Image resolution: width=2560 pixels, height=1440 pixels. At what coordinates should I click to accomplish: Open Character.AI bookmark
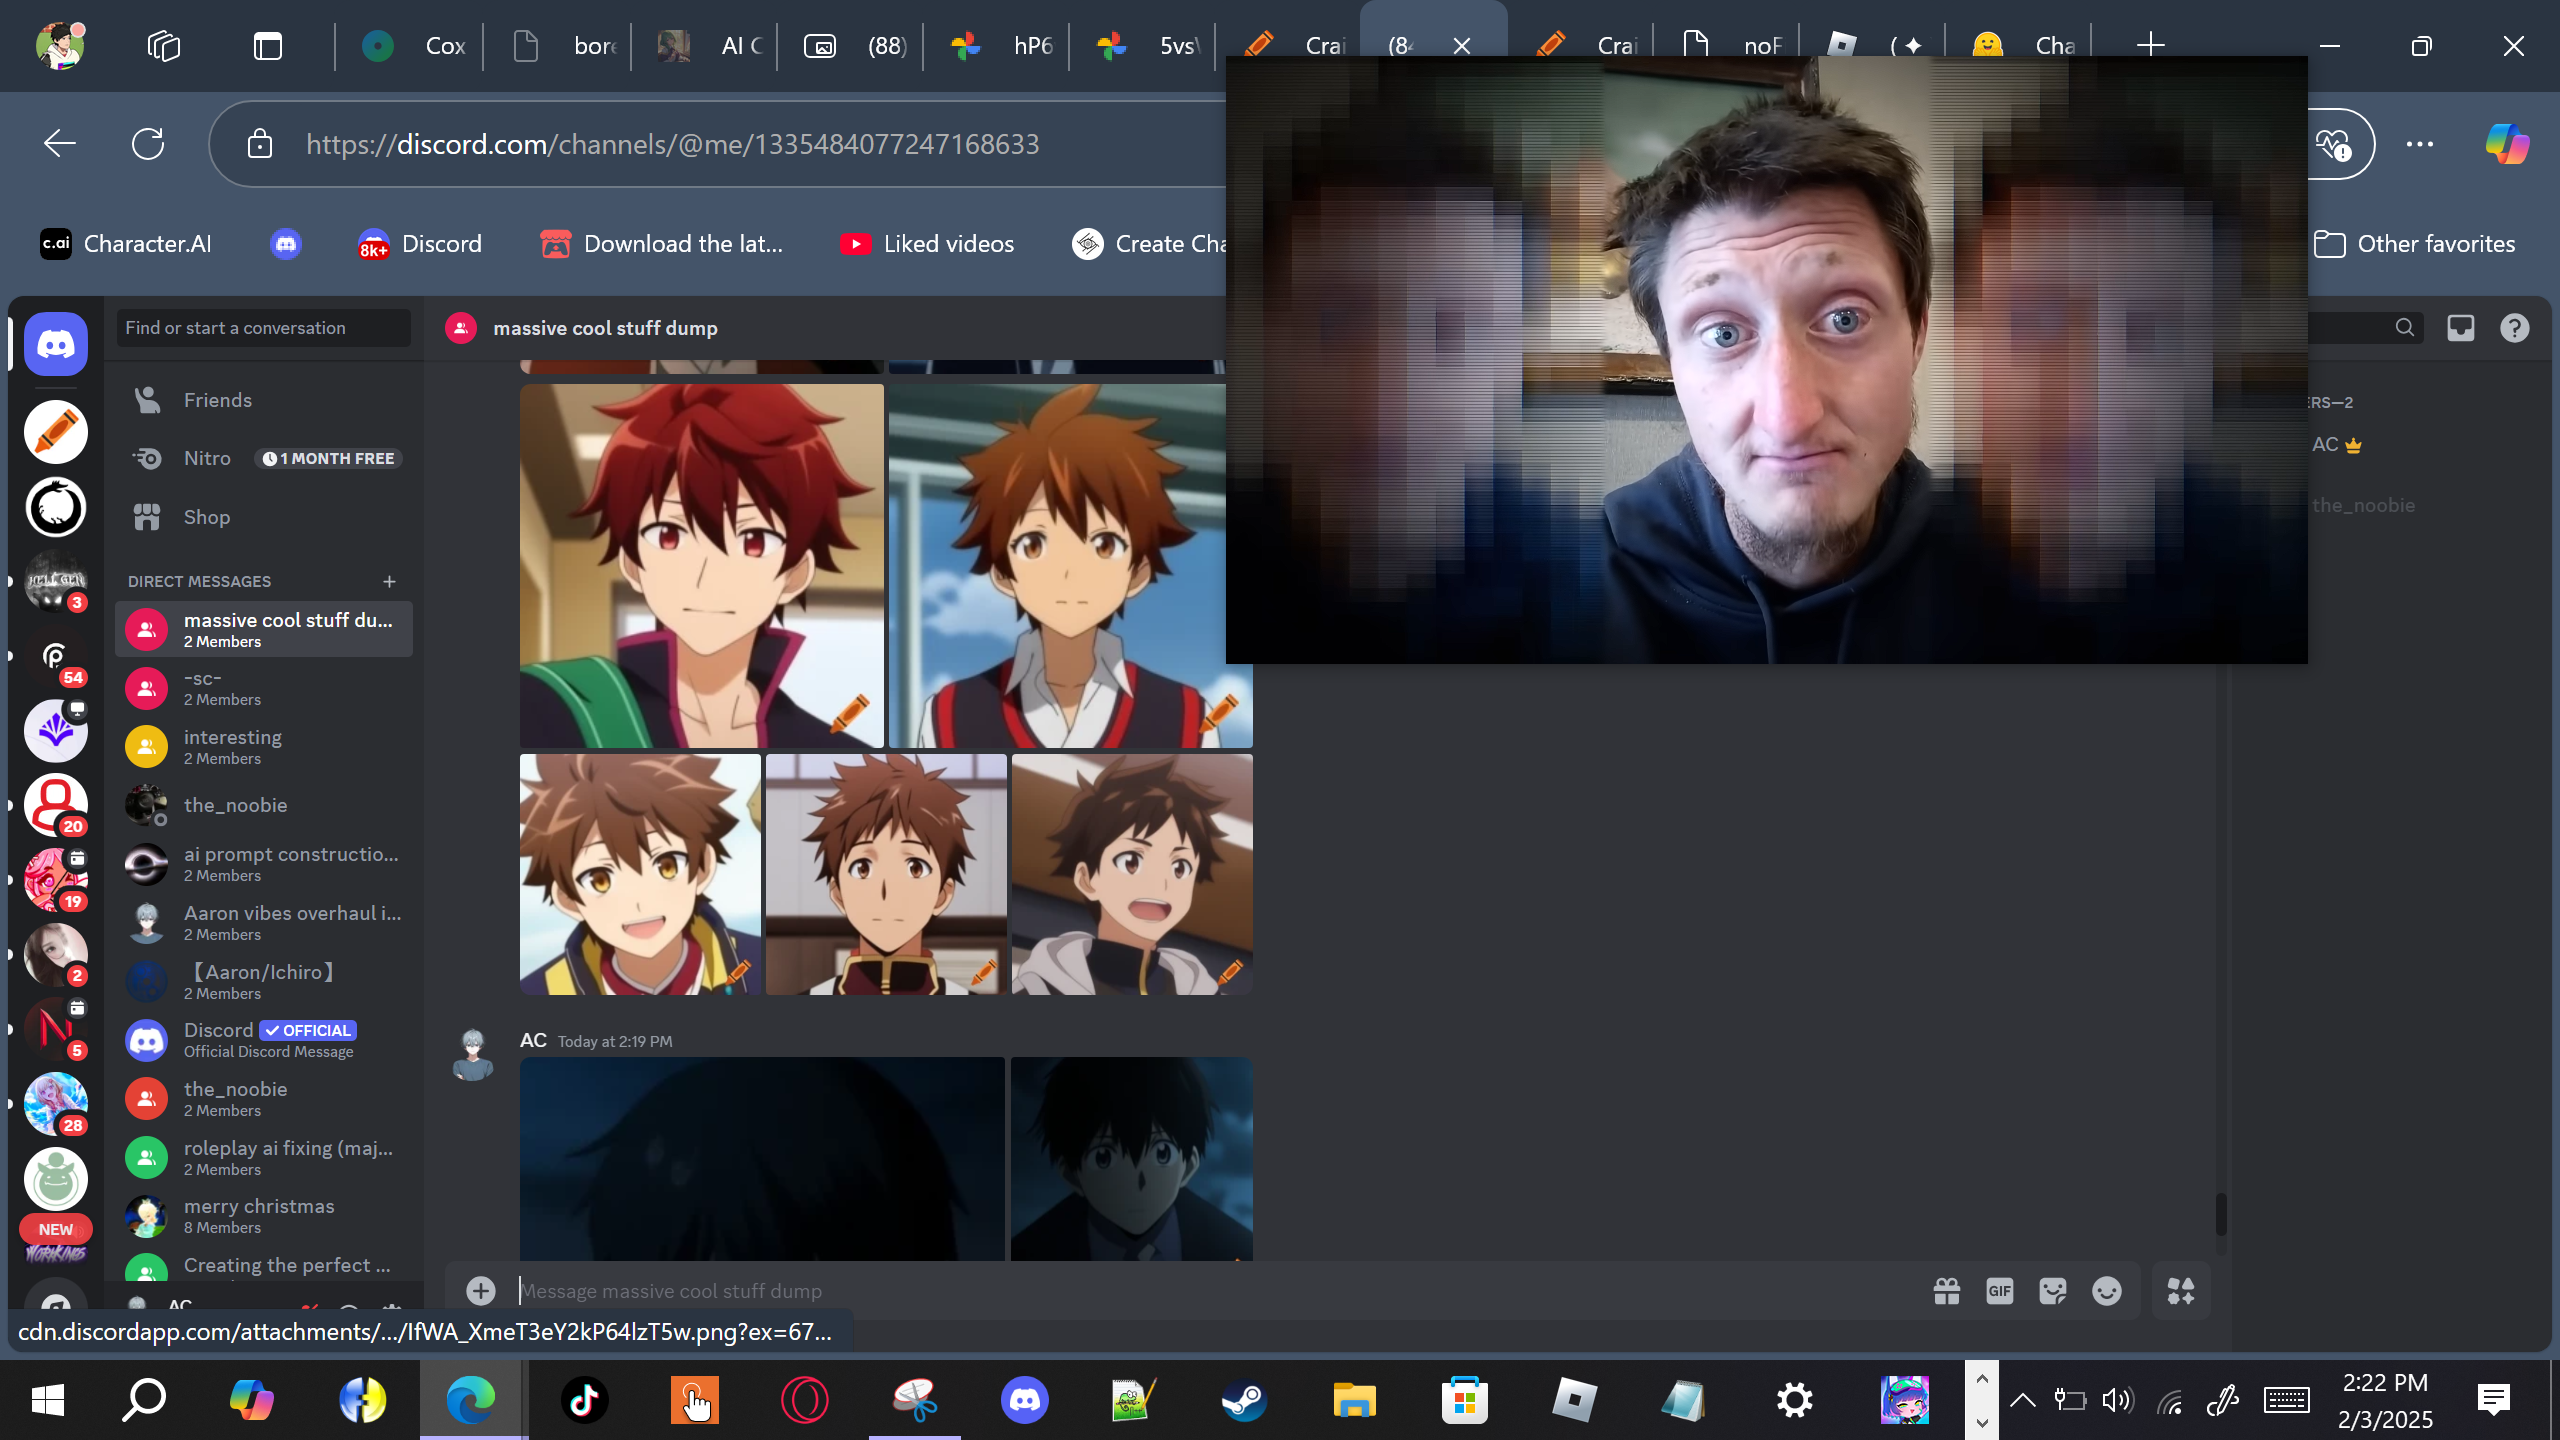point(126,244)
